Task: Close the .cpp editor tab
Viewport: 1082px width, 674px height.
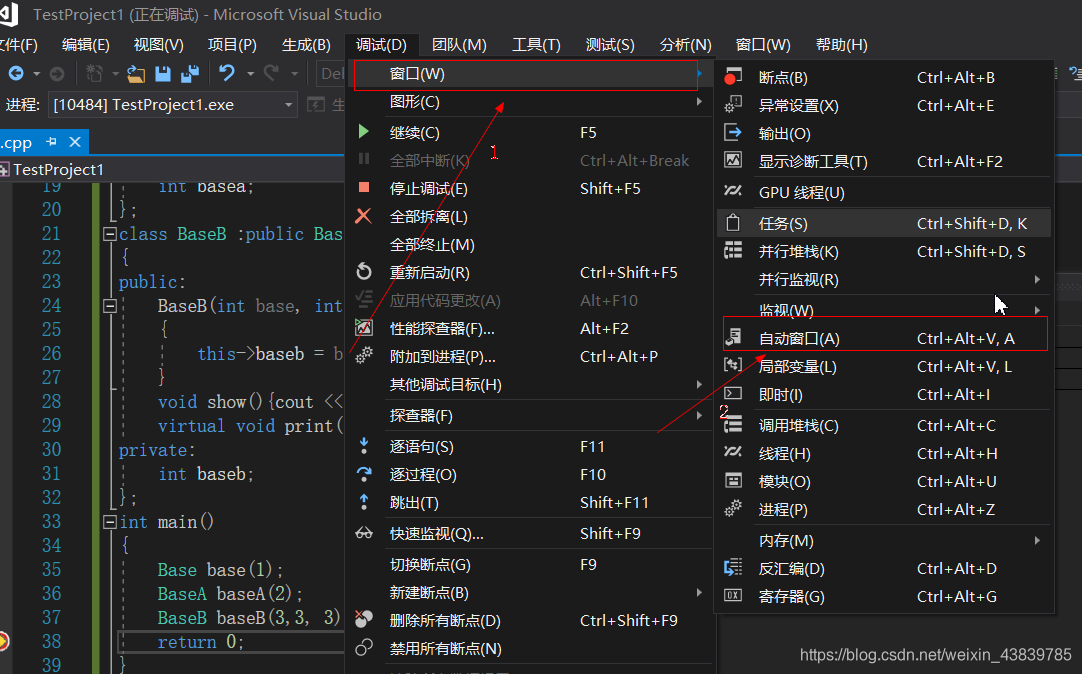Action: [75, 141]
